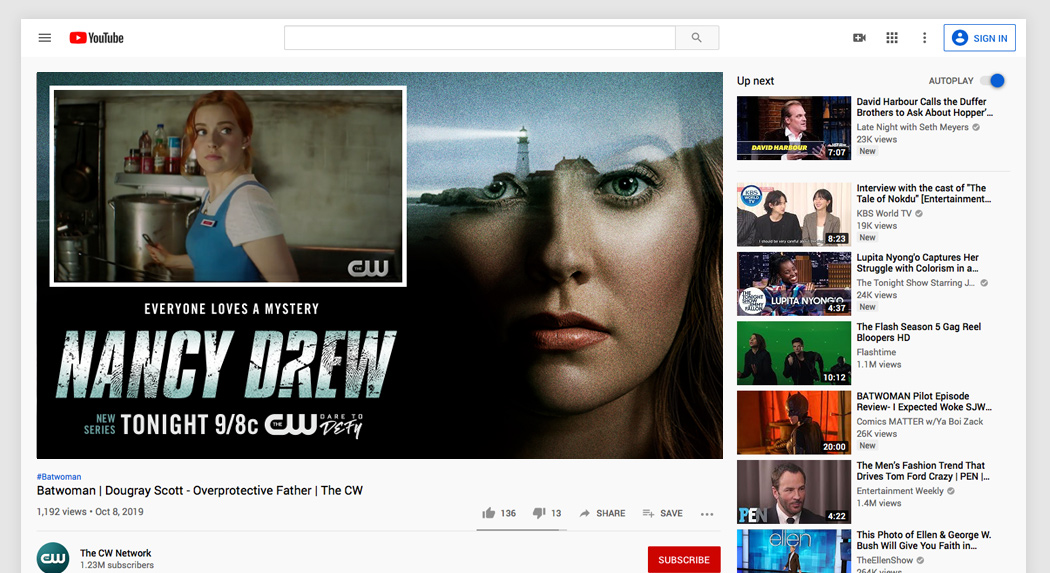Click 'KBS World TV' channel name
This screenshot has height=573, width=1050.
[884, 214]
